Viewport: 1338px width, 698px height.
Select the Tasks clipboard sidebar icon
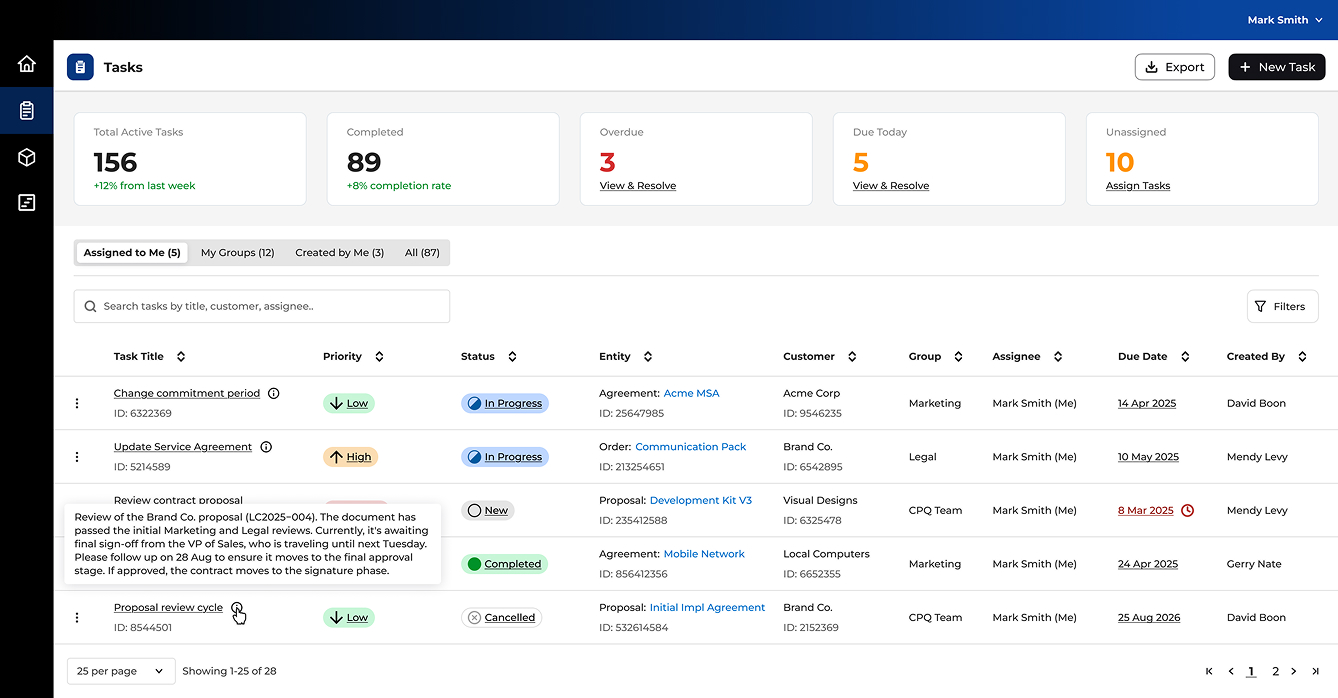(x=27, y=111)
